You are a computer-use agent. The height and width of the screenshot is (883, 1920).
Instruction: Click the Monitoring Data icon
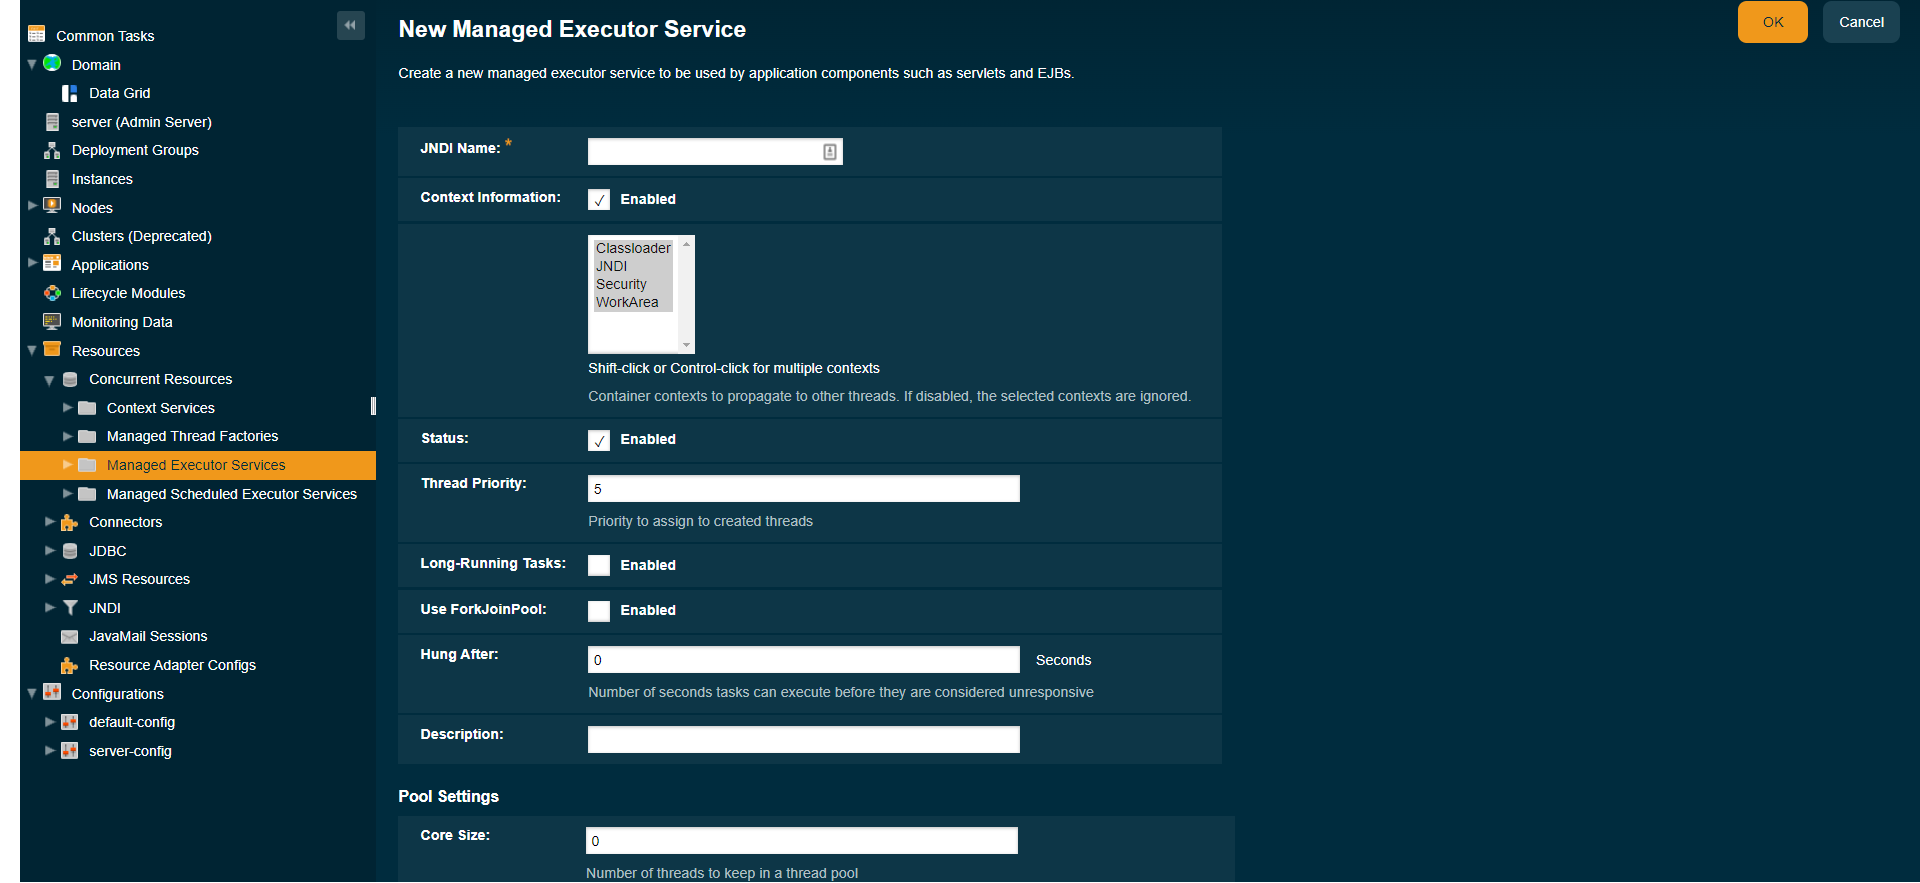click(x=52, y=322)
